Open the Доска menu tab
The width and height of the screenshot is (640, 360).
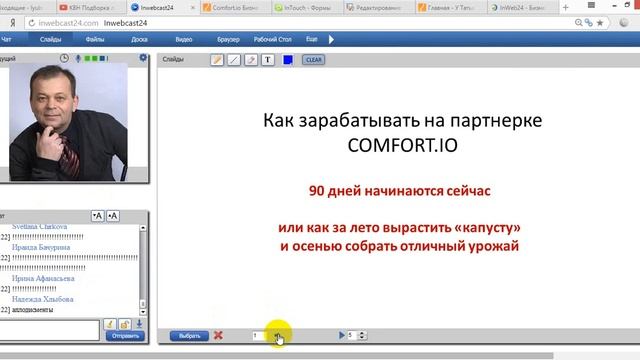140,39
